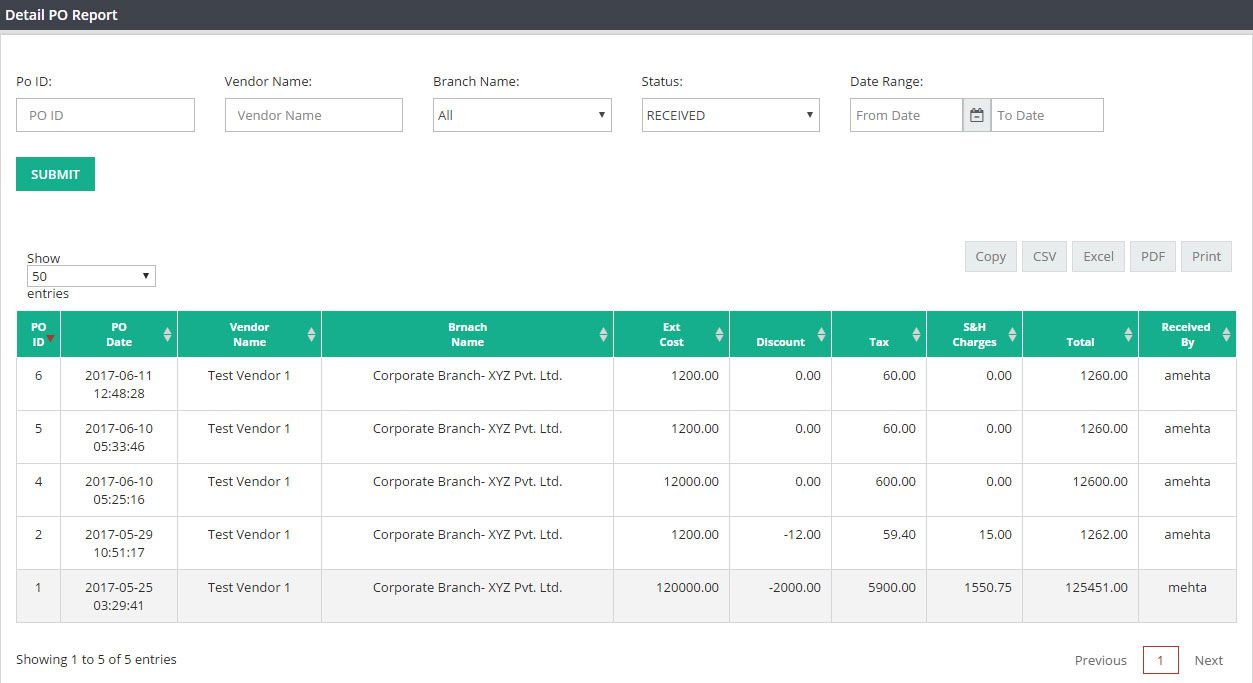The image size is (1253, 683).
Task: Focus the PO ID input field
Action: coord(105,115)
